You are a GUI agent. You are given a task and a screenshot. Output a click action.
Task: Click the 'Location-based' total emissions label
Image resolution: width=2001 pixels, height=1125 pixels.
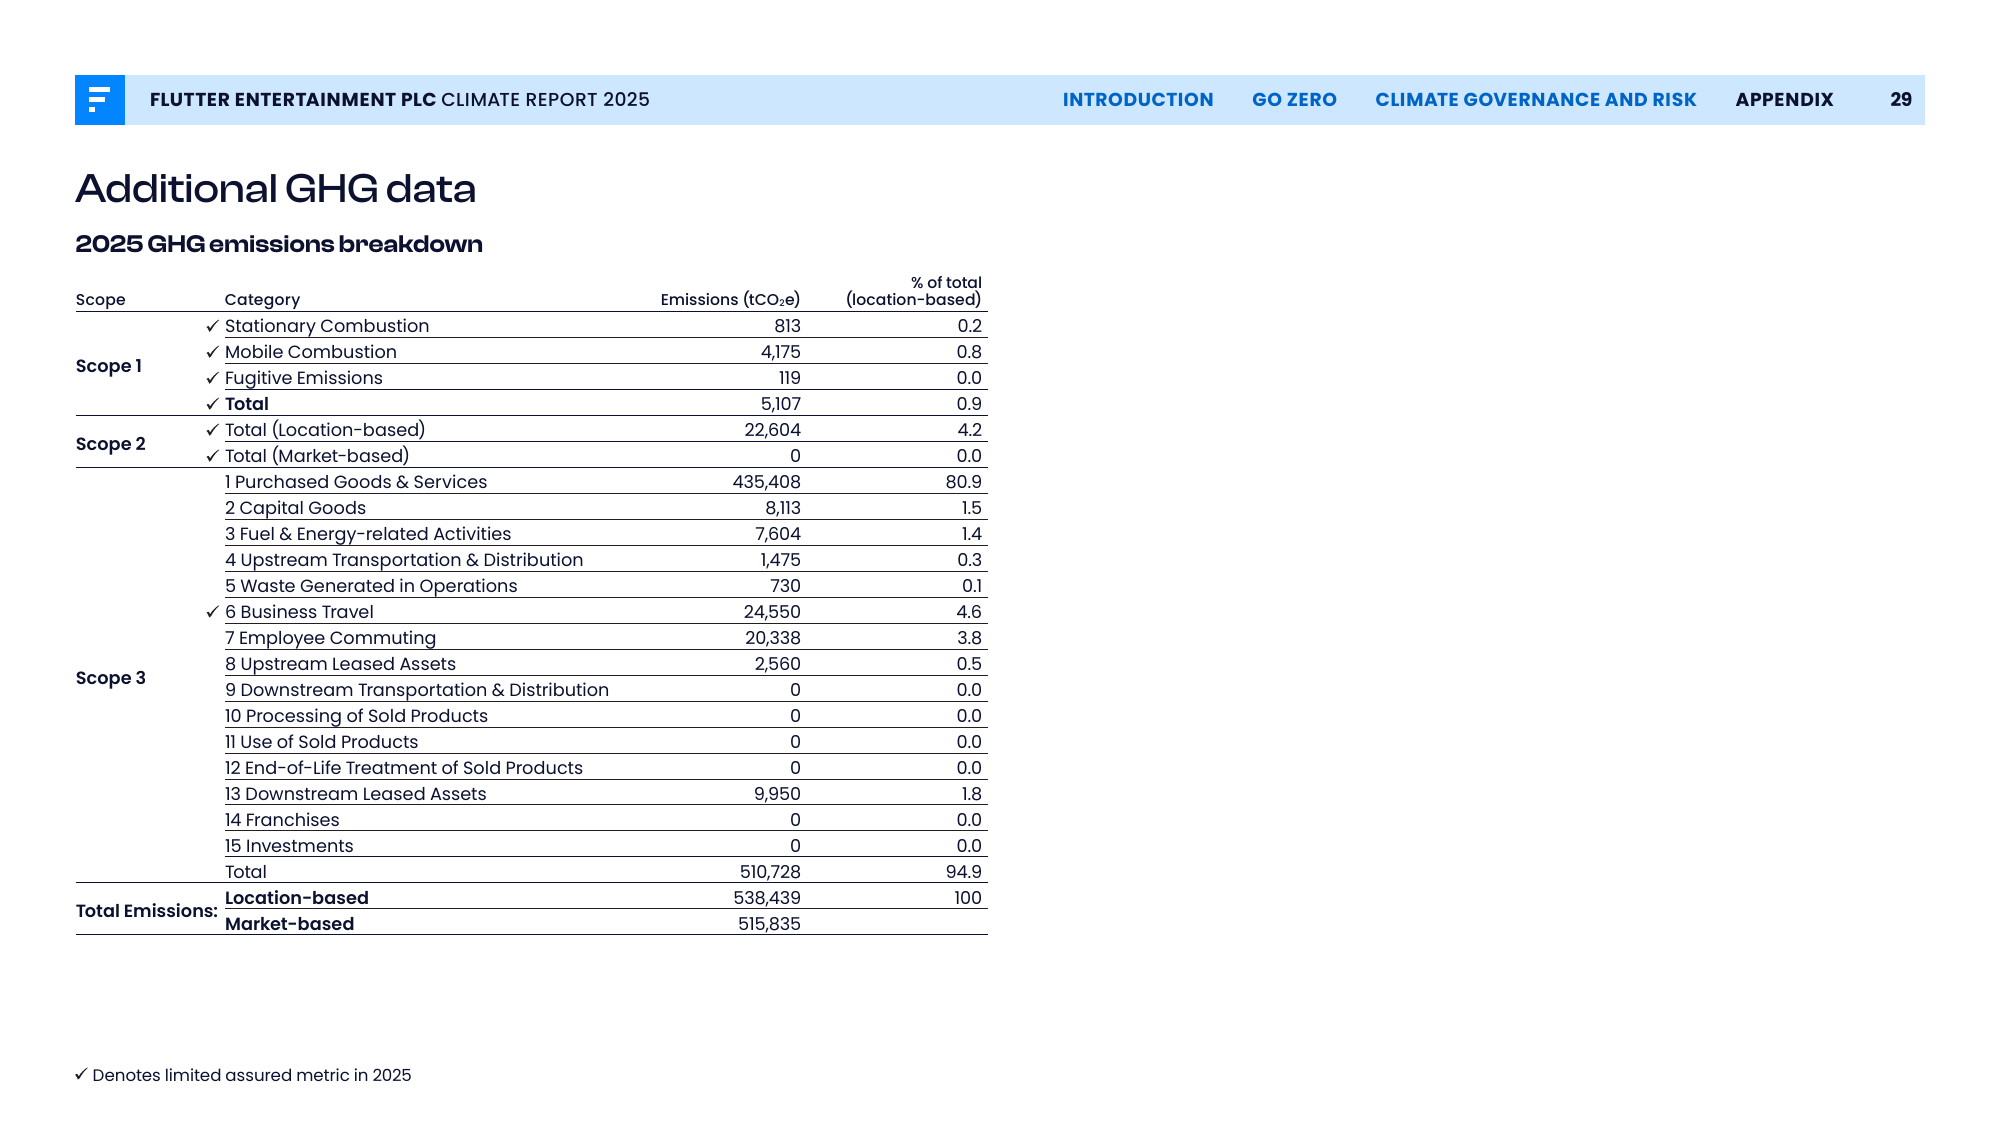coord(297,898)
